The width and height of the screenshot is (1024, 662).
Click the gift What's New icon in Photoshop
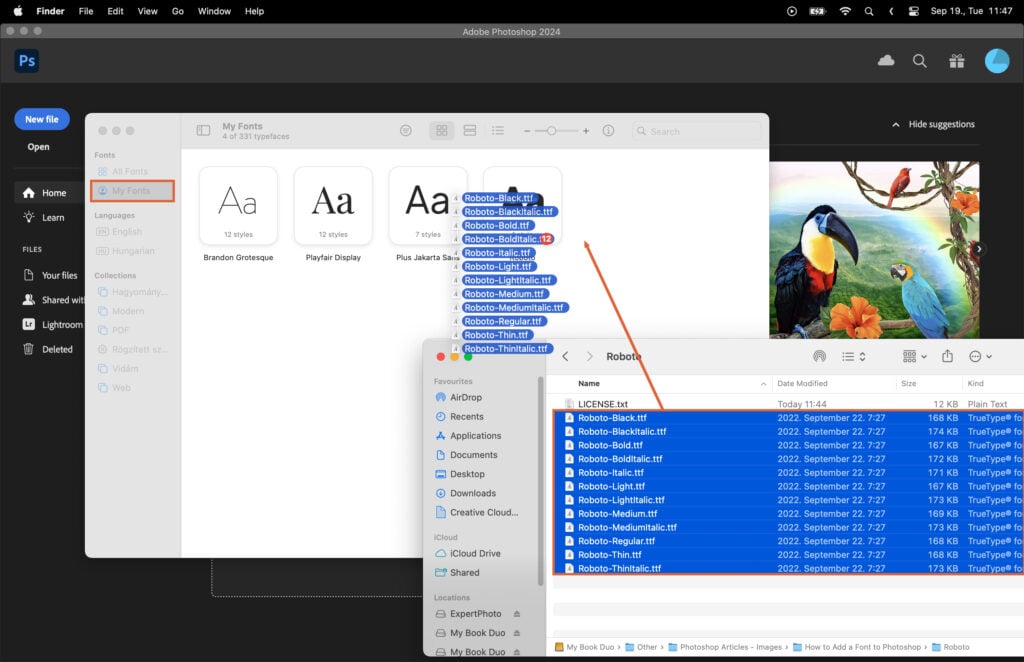click(956, 60)
